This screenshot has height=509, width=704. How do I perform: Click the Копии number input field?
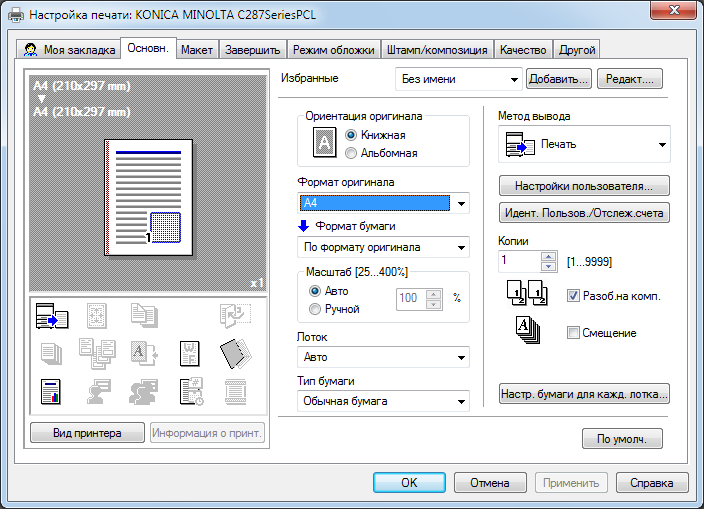(x=519, y=261)
